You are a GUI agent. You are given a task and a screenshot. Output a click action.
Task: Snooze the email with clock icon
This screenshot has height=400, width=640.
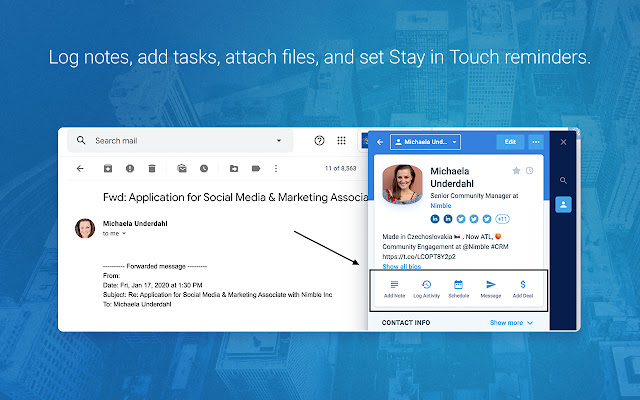pos(204,168)
